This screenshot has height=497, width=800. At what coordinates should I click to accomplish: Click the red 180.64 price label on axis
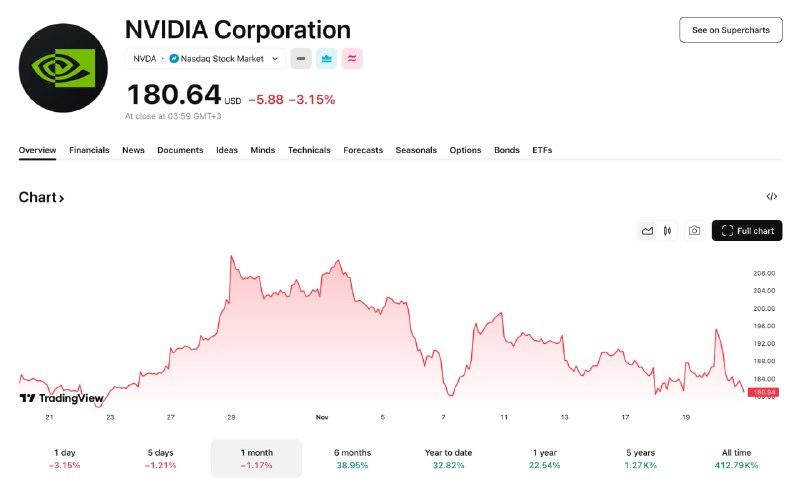pos(763,392)
